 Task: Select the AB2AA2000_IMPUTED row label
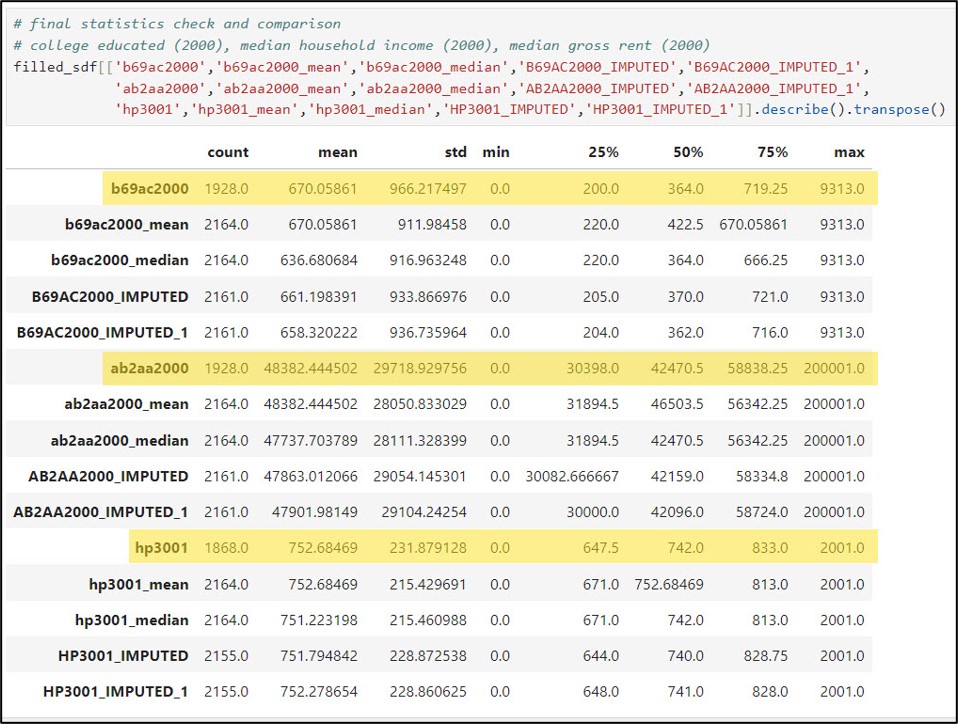101,476
